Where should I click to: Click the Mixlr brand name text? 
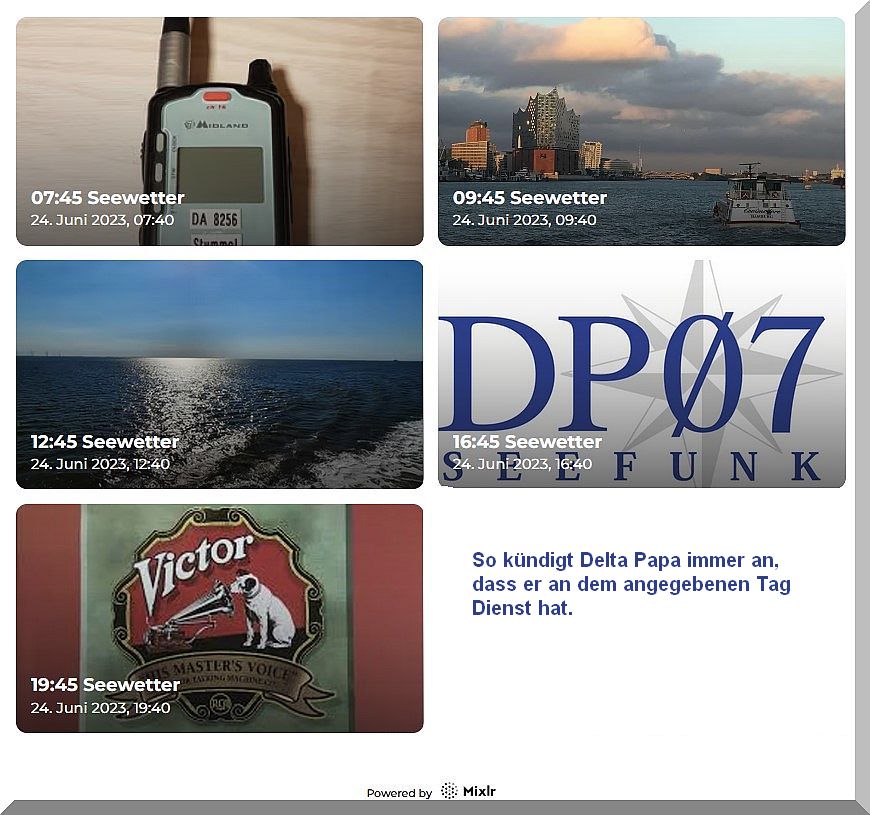[479, 791]
